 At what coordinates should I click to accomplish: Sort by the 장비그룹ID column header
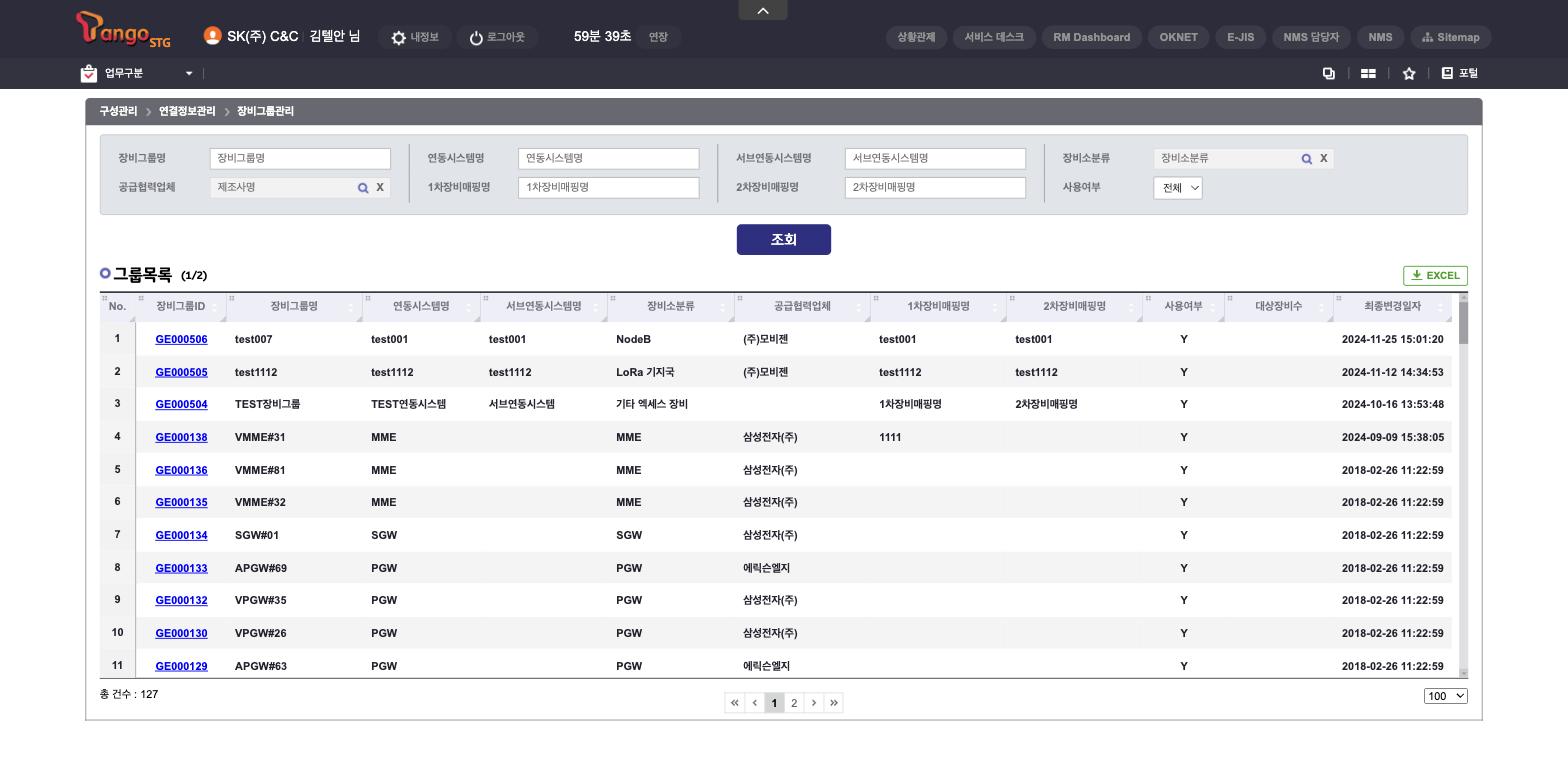(x=181, y=307)
